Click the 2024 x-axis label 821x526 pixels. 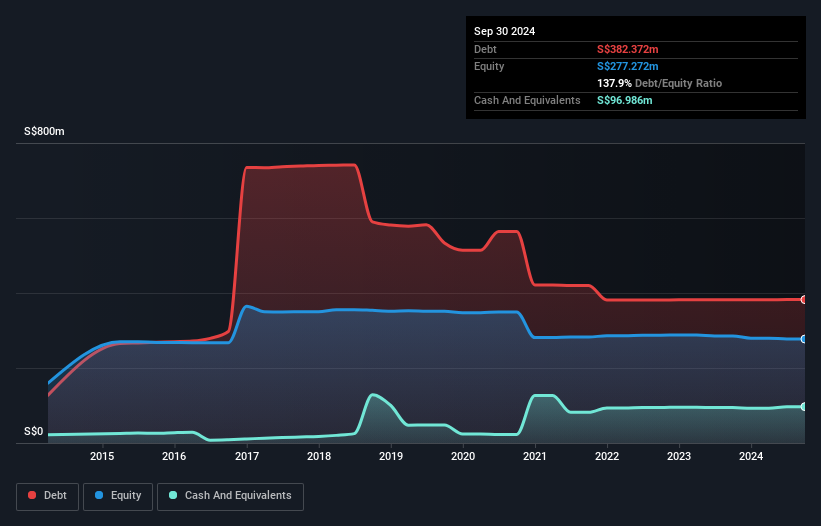[x=751, y=456]
